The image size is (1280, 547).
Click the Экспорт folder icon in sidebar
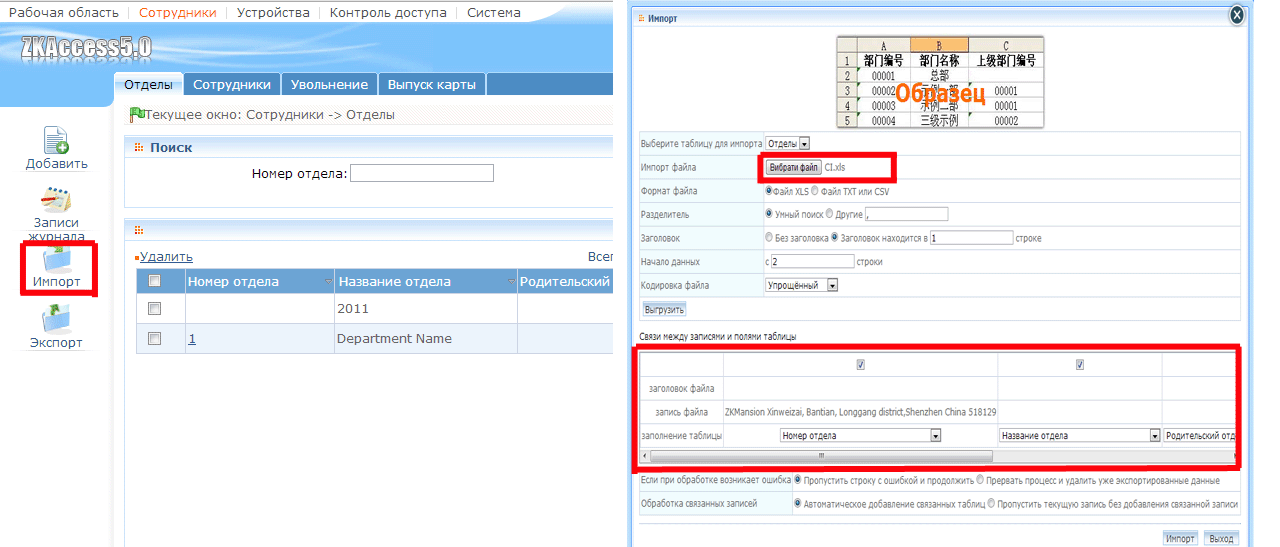[x=56, y=320]
